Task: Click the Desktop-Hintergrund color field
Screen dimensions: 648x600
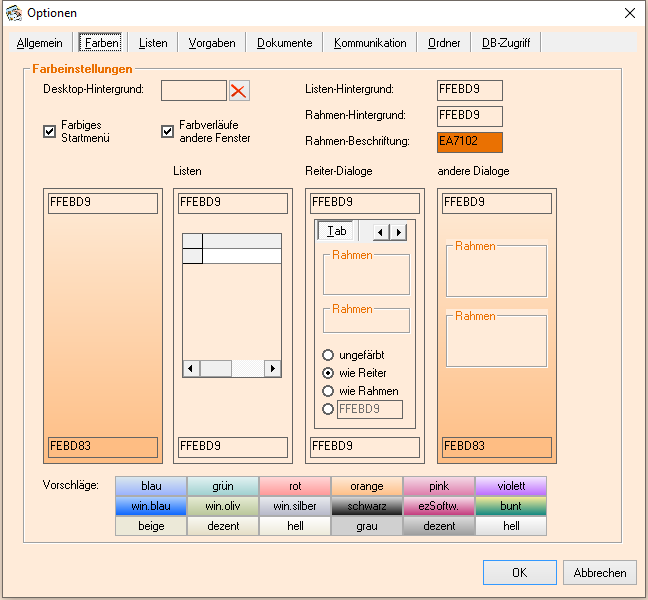Action: click(x=194, y=90)
